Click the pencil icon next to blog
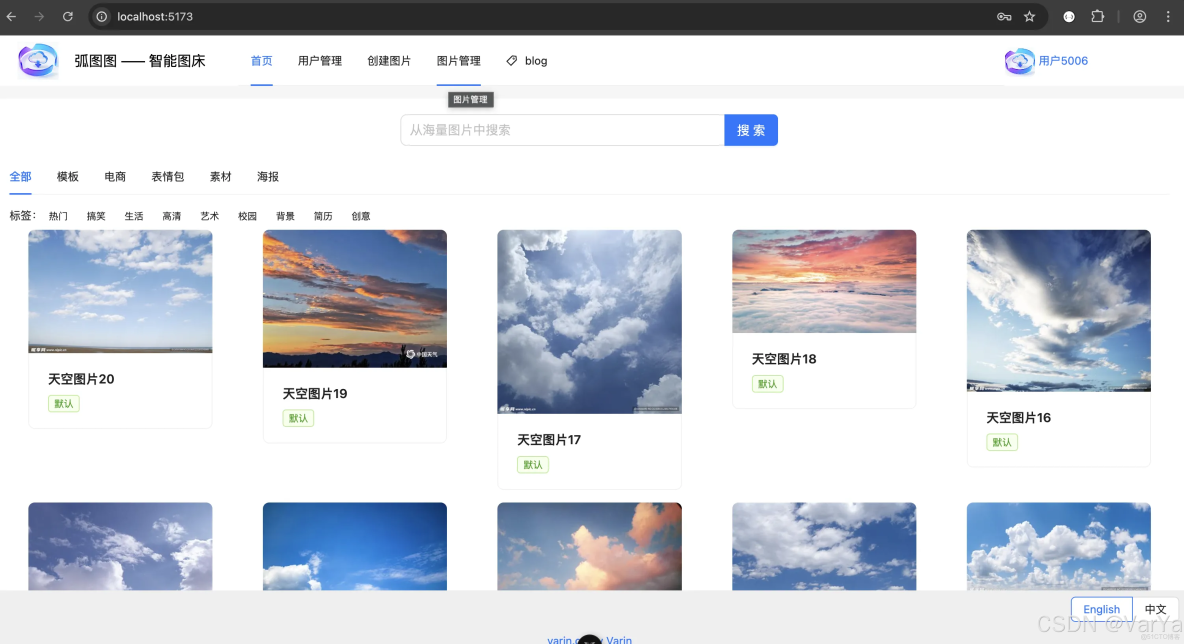 510,61
